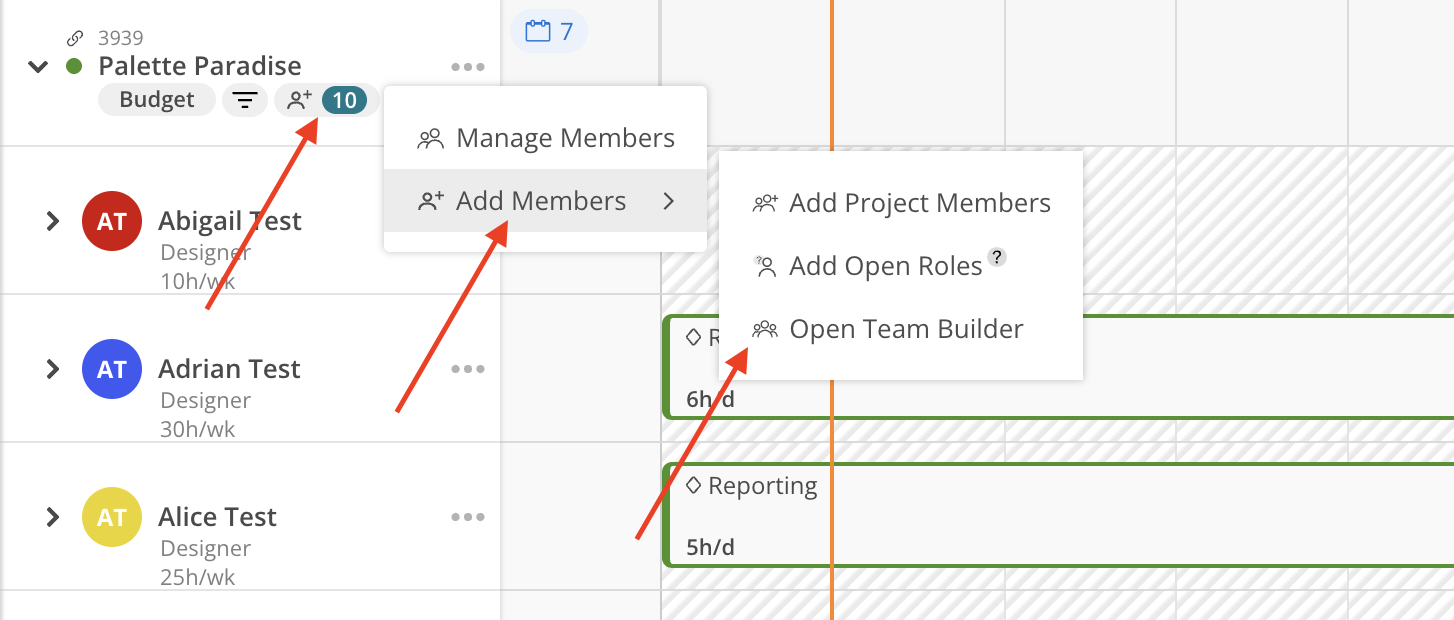Open Adrian Test's three-dots options menu

tap(467, 369)
